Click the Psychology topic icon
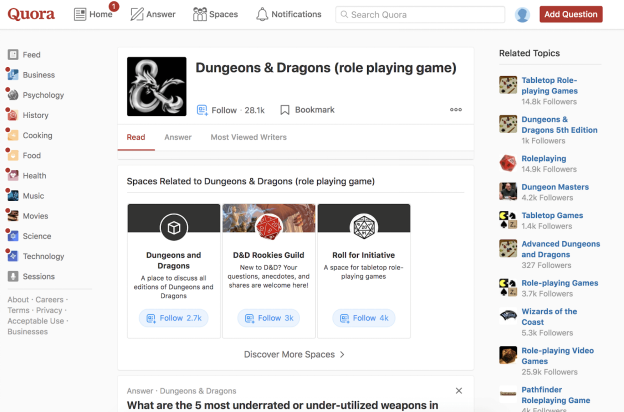Viewport: 624px width, 412px height. tap(13, 95)
